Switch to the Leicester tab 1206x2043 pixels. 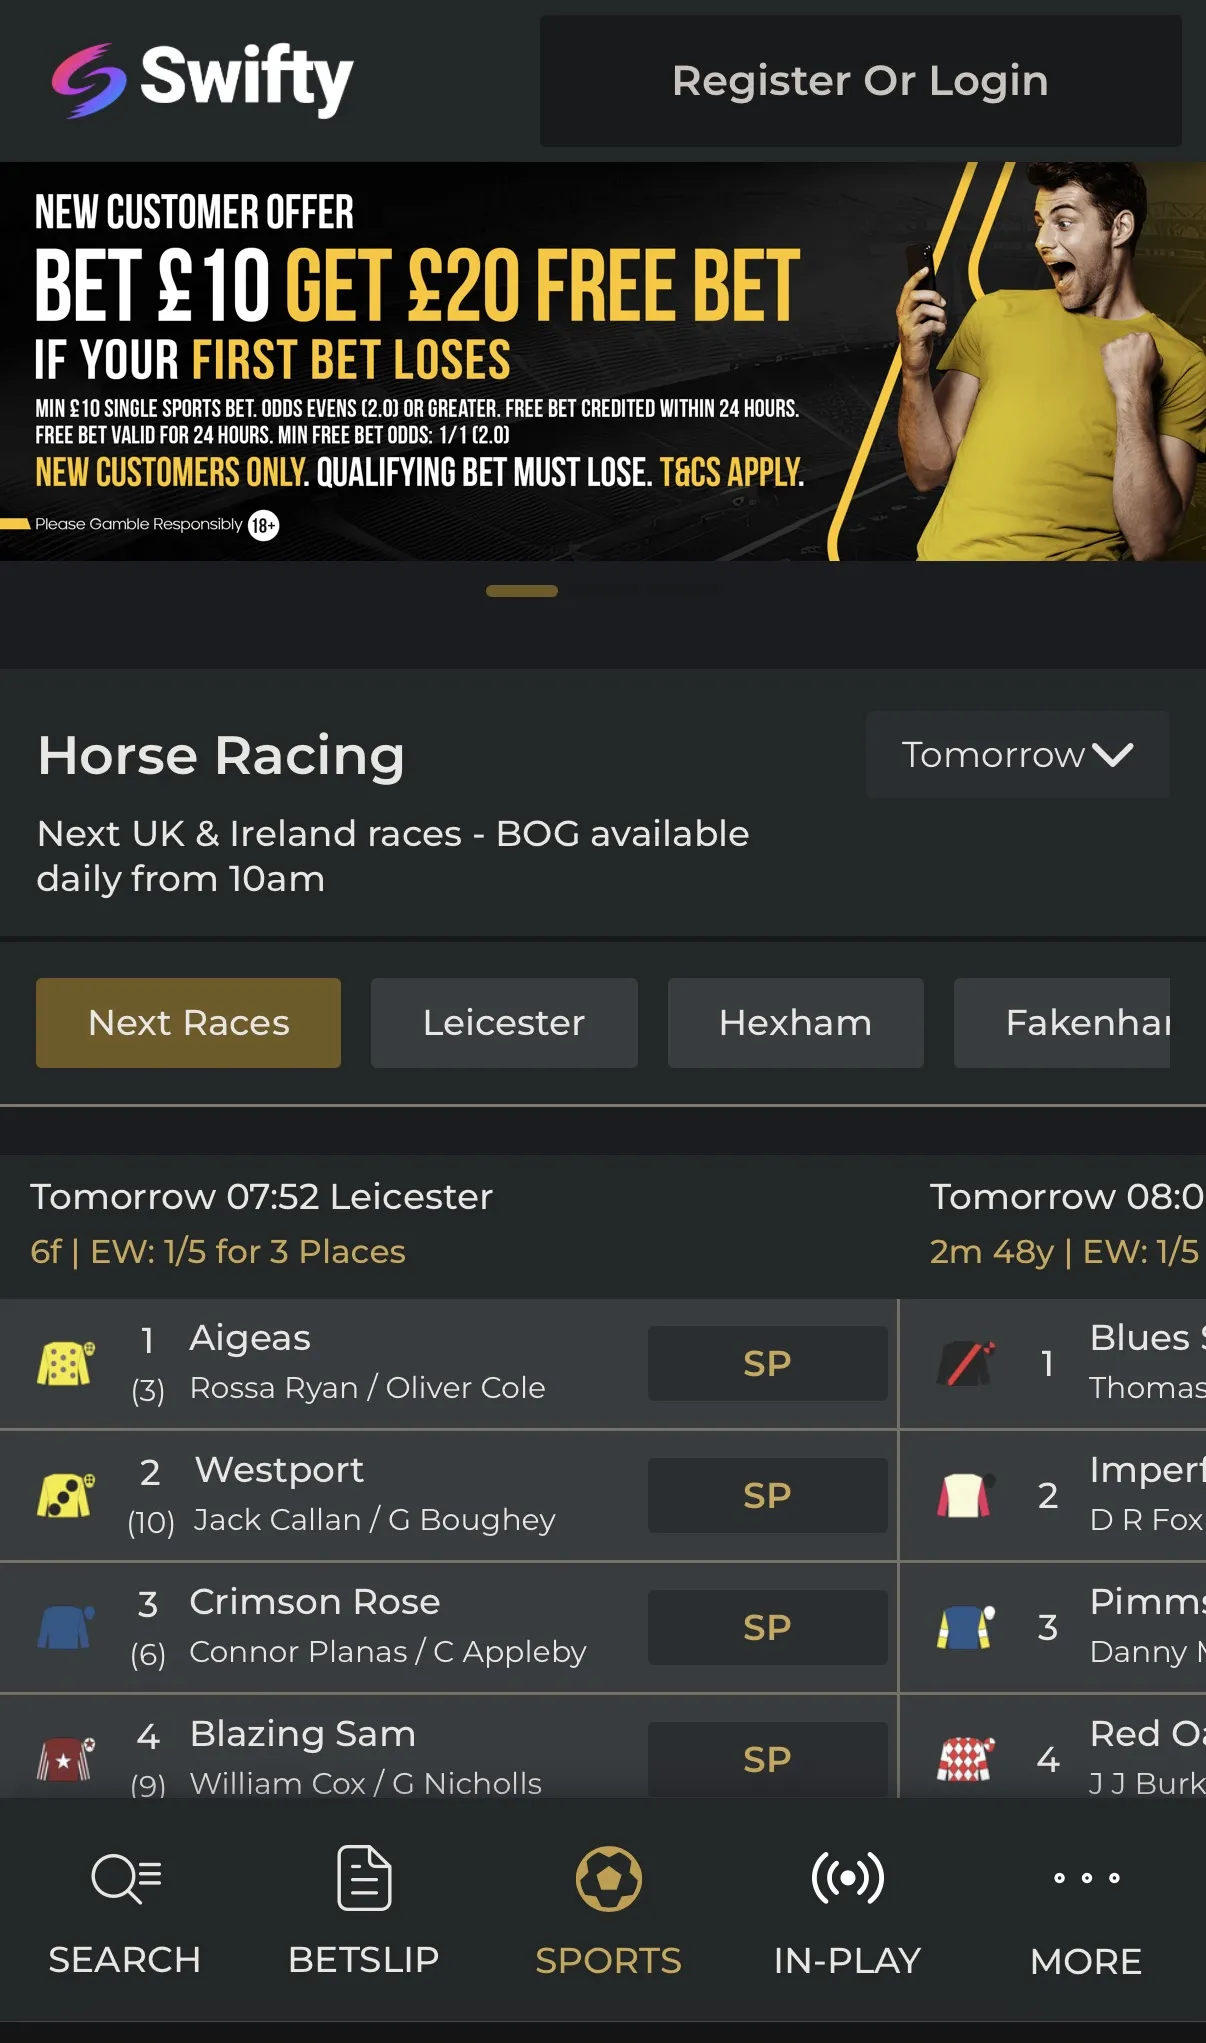tap(504, 1023)
